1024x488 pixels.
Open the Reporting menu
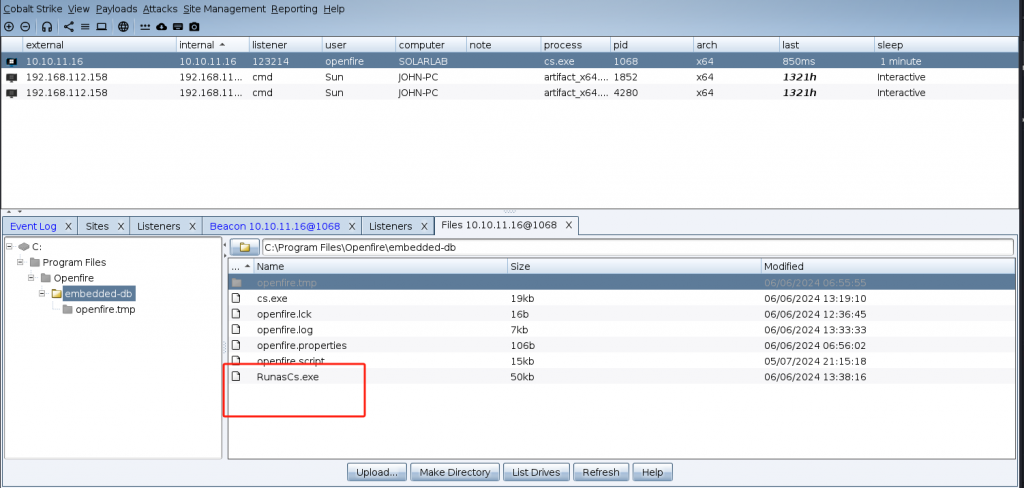pyautogui.click(x=294, y=9)
